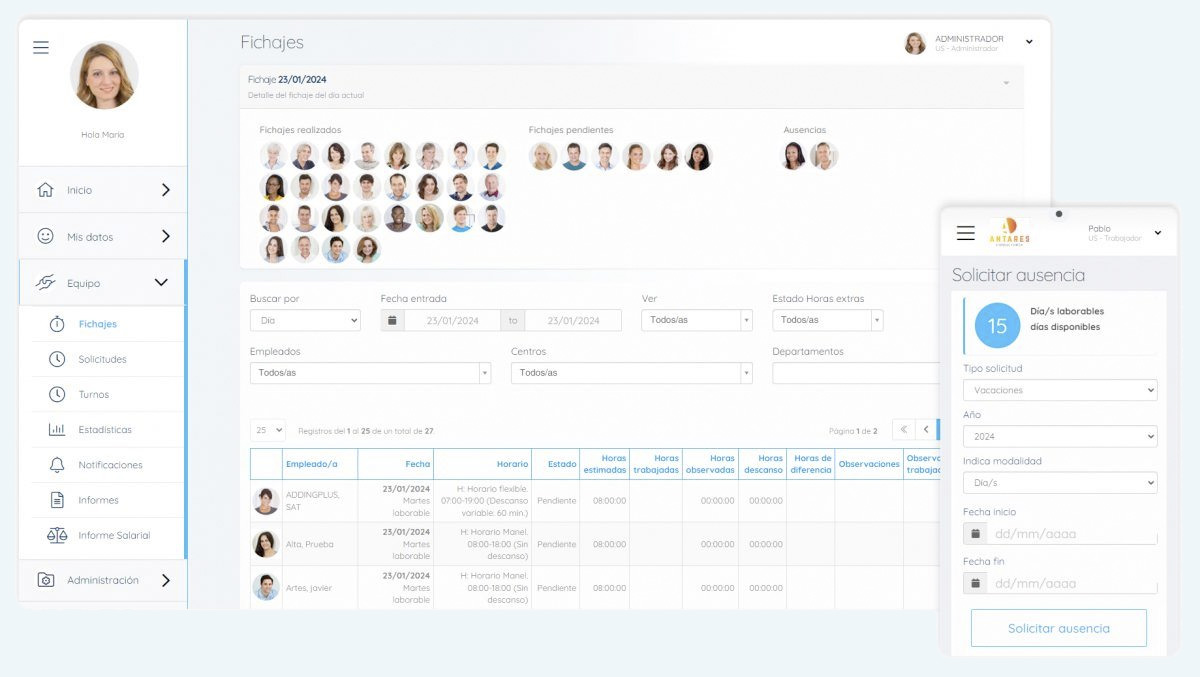Viewport: 1200px width, 677px height.
Task: Open the Estado Horas extras dropdown
Action: (x=828, y=320)
